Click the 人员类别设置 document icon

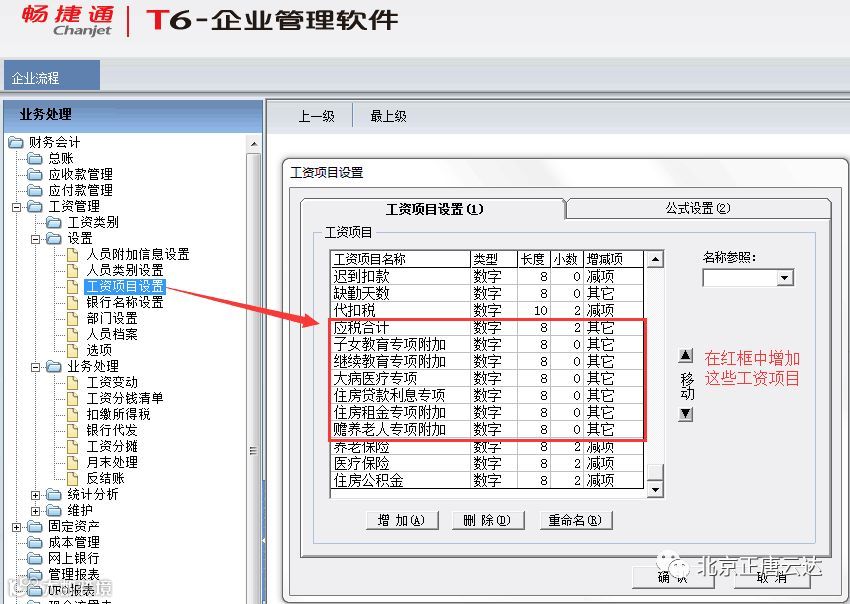73,271
